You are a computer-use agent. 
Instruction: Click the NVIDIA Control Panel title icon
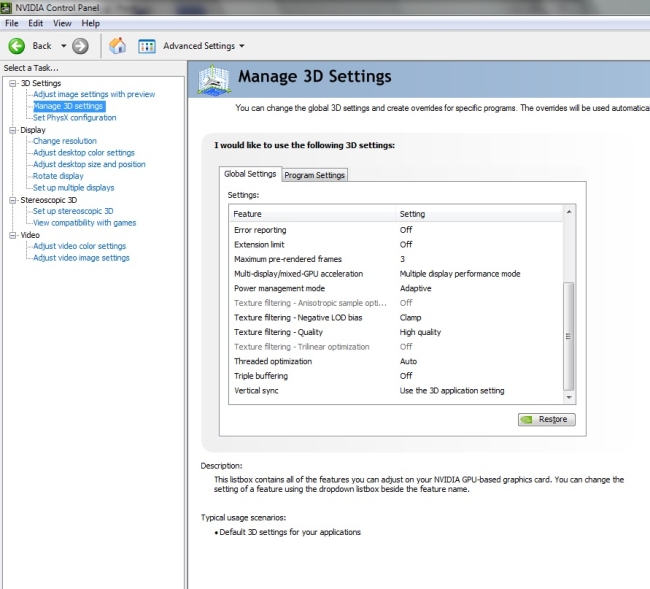[x=7, y=7]
